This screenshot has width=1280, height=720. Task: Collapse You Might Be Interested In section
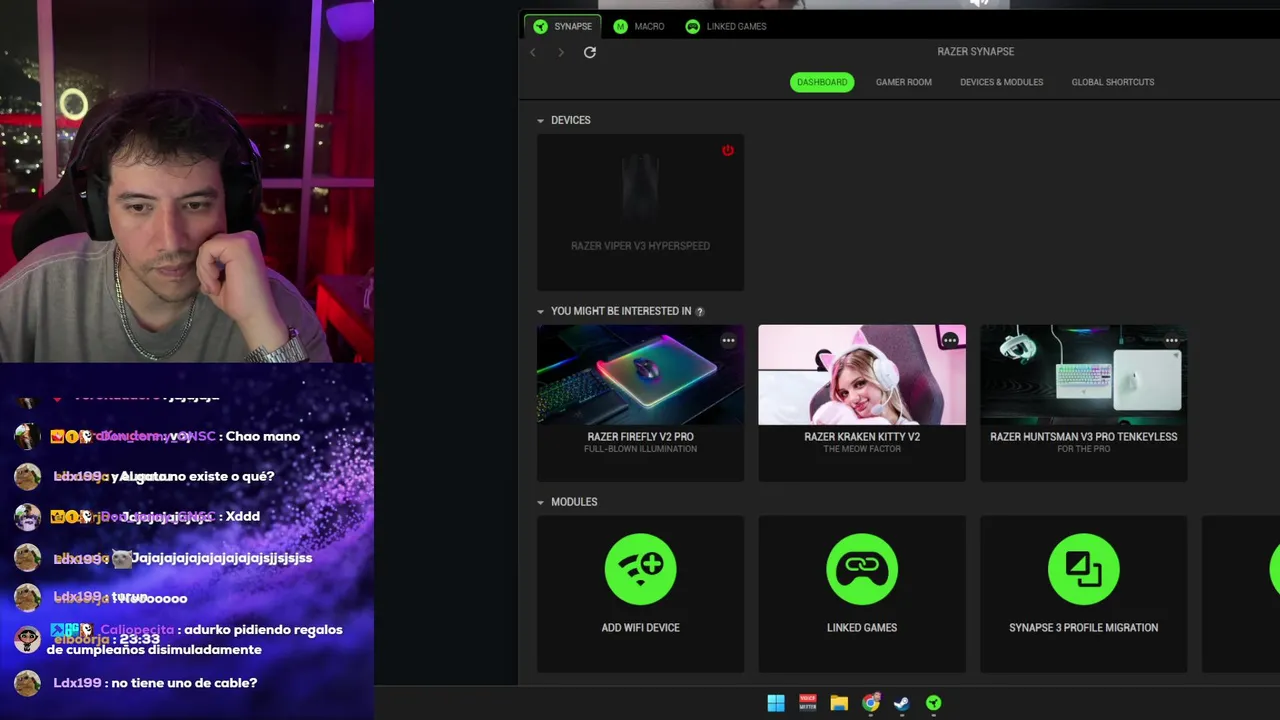(x=541, y=311)
